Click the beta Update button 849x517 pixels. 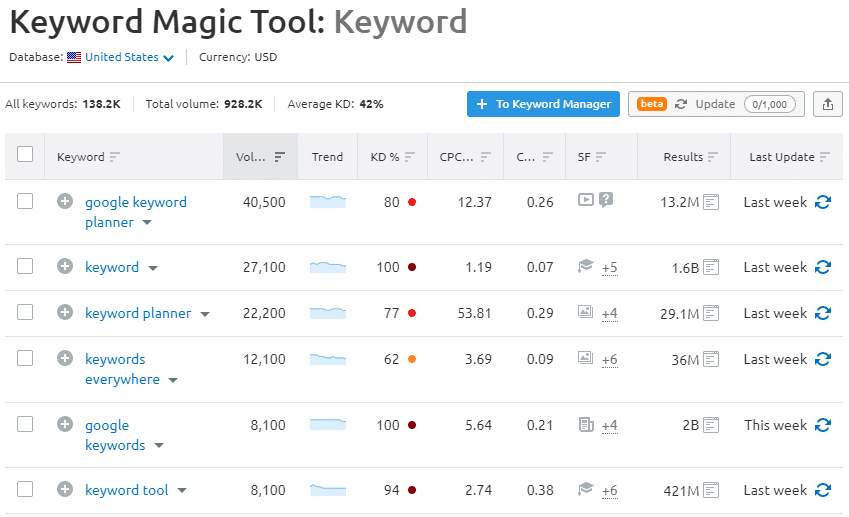point(716,104)
